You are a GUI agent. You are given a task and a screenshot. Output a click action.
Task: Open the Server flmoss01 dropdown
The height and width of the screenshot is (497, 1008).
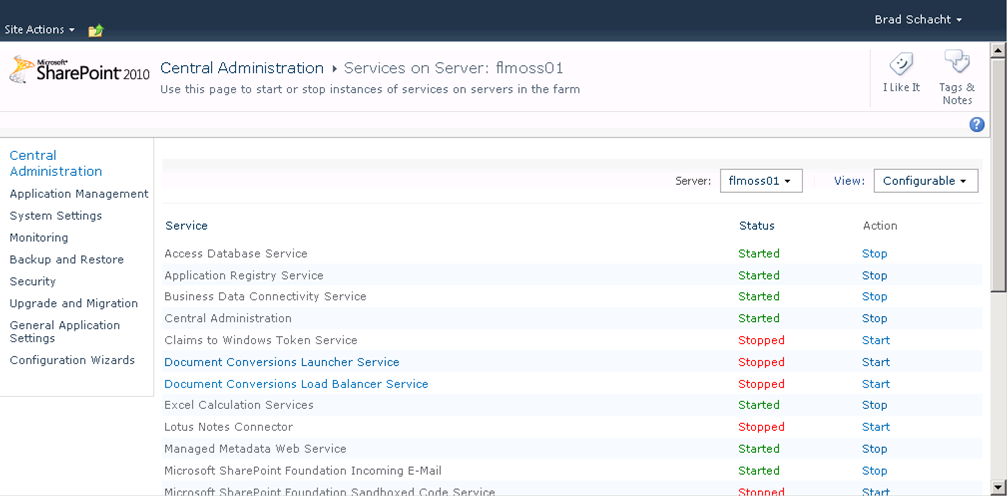(760, 181)
